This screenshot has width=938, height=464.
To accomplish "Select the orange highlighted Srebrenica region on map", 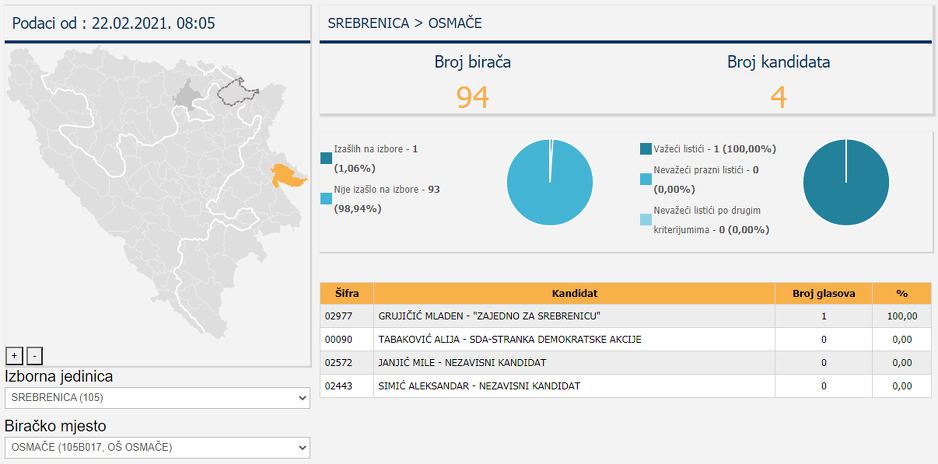I will pyautogui.click(x=287, y=176).
